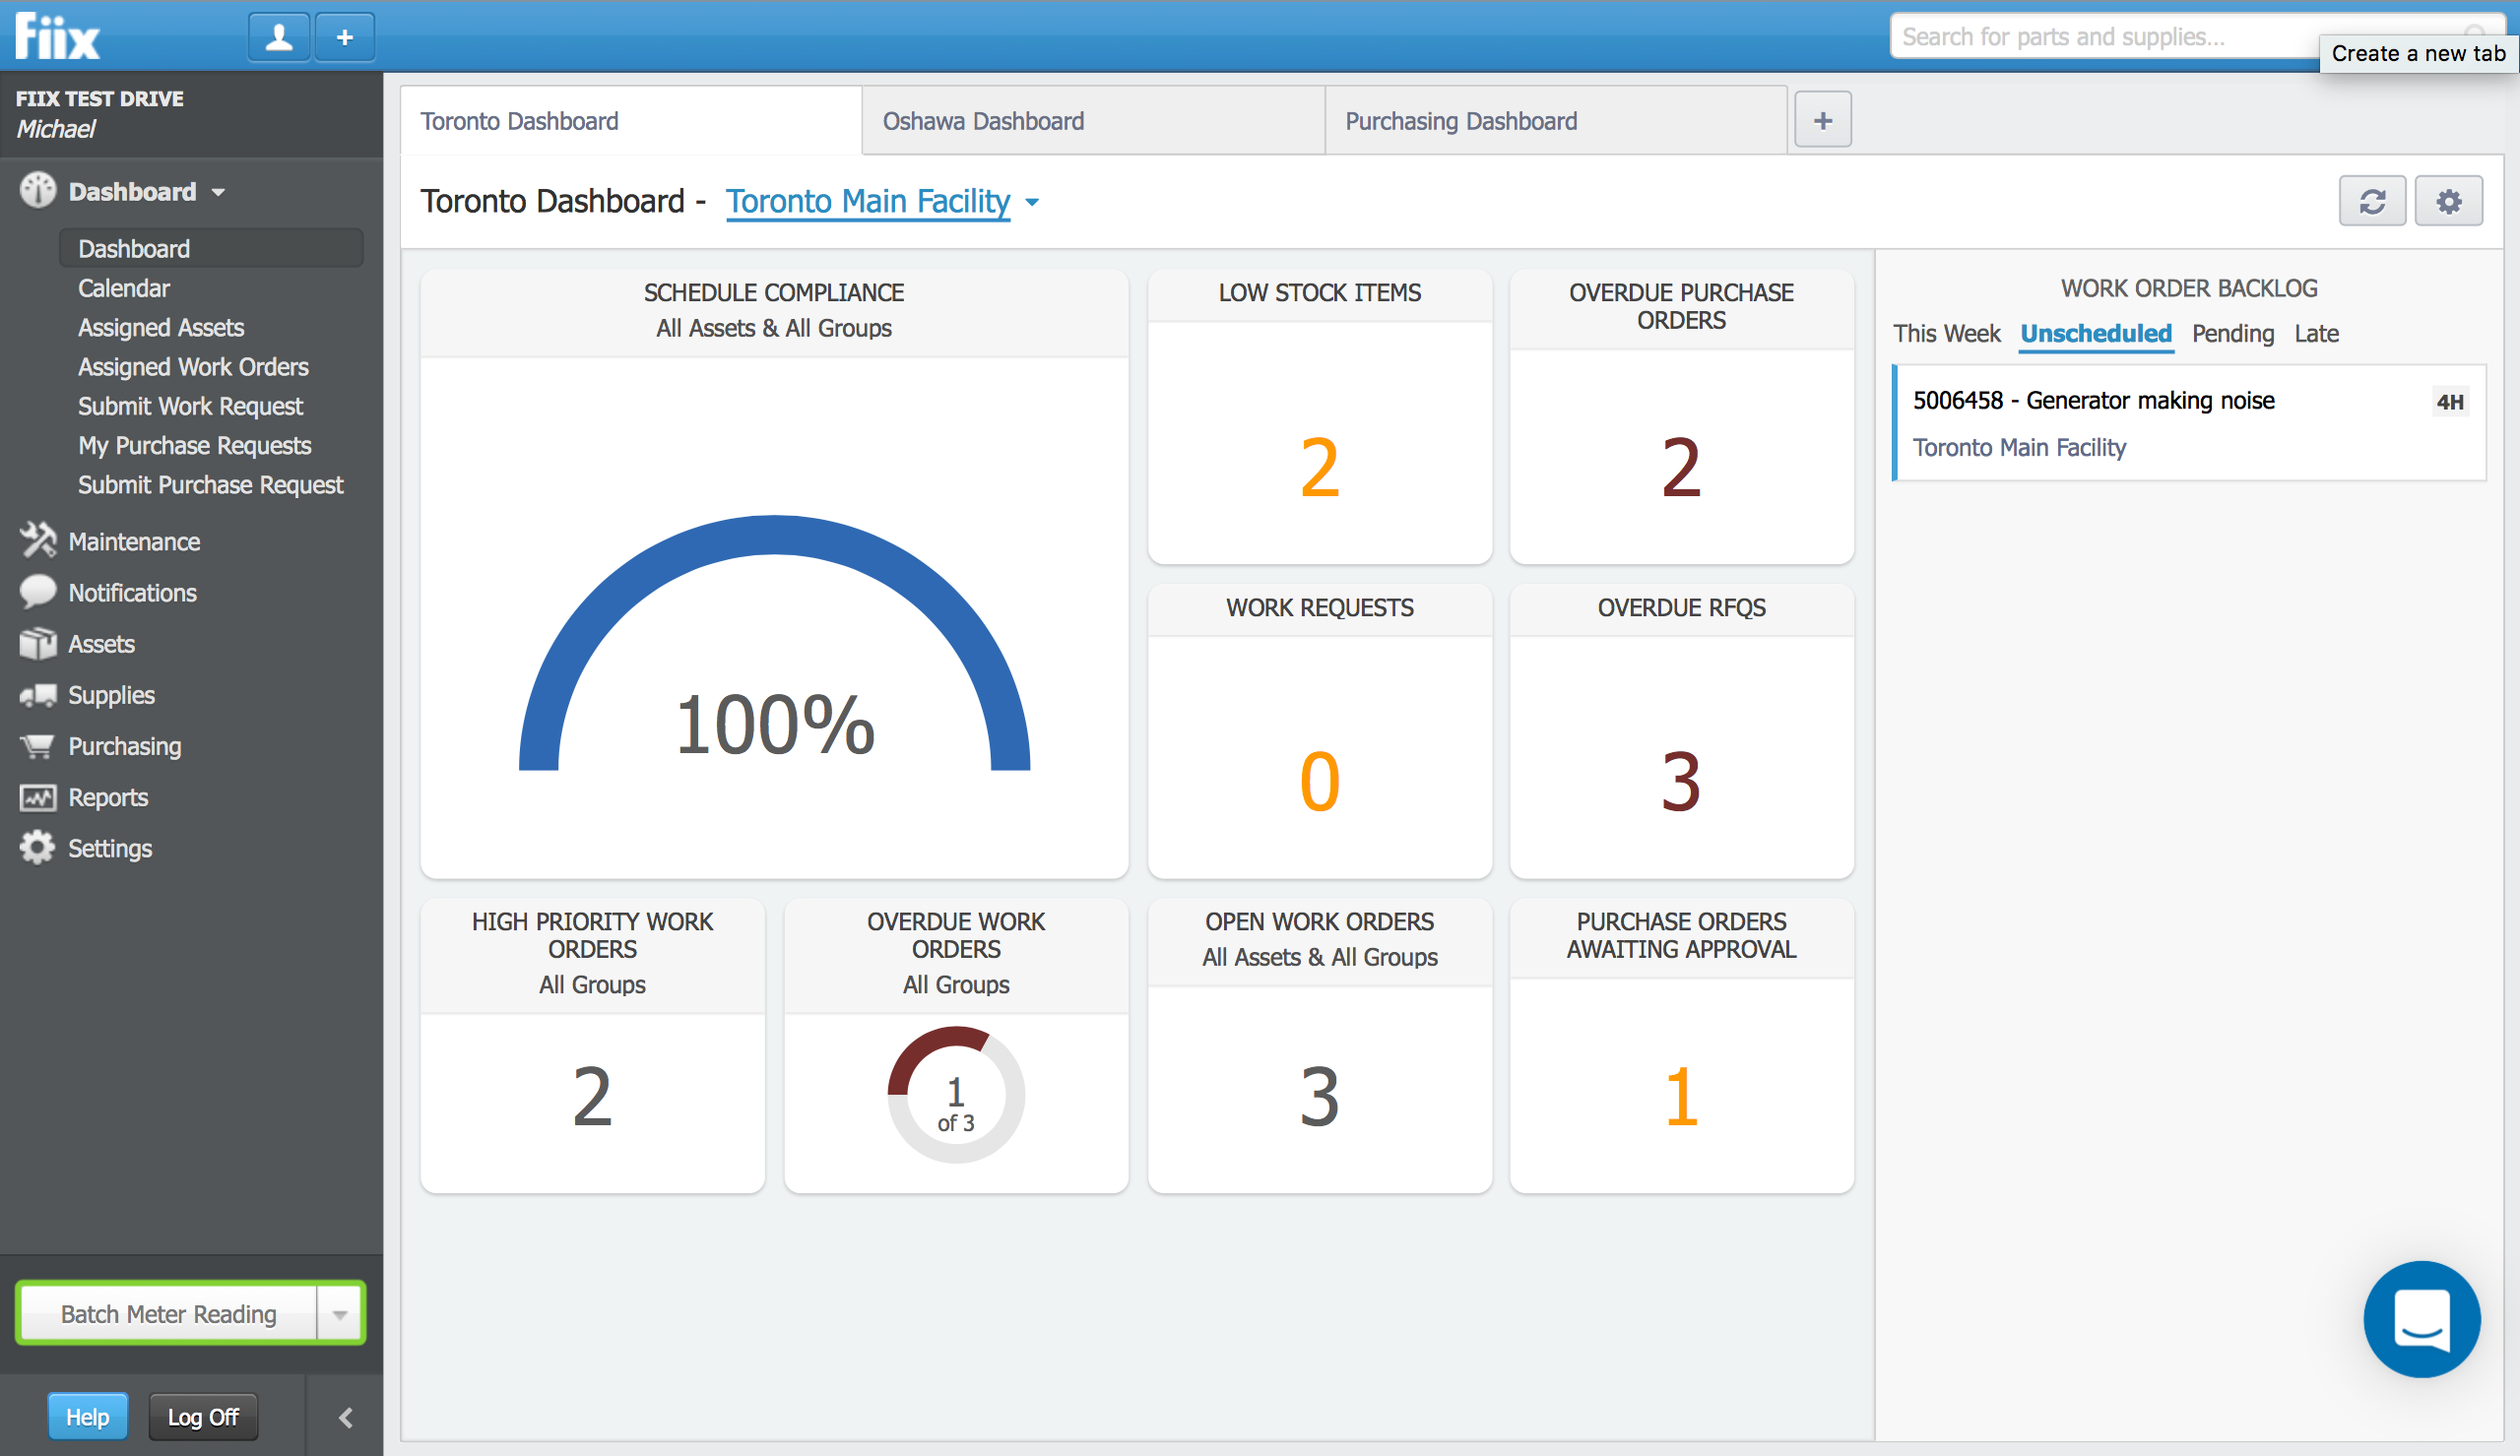This screenshot has height=1456, width=2520.
Task: Add a new dashboard tab
Action: pos(1822,120)
